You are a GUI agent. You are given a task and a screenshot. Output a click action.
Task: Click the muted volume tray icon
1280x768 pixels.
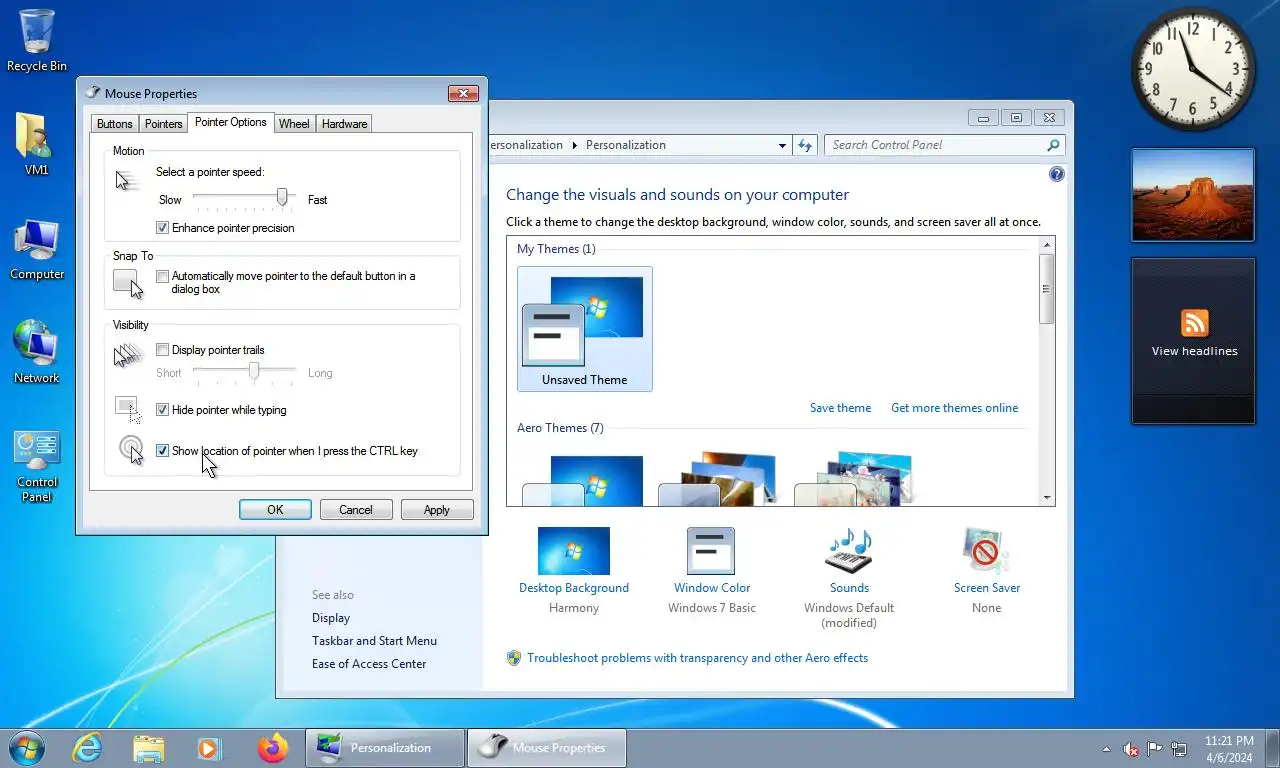coord(1131,749)
